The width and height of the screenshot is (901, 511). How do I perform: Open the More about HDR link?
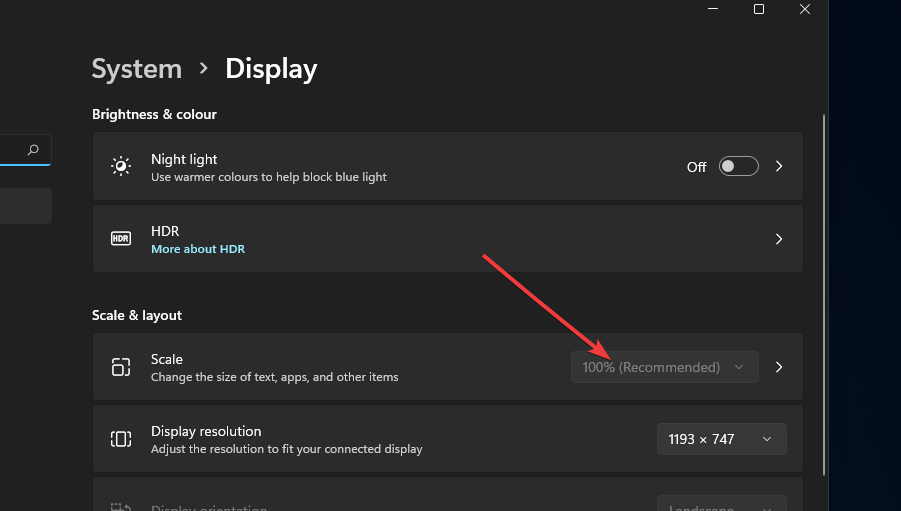[x=198, y=249]
